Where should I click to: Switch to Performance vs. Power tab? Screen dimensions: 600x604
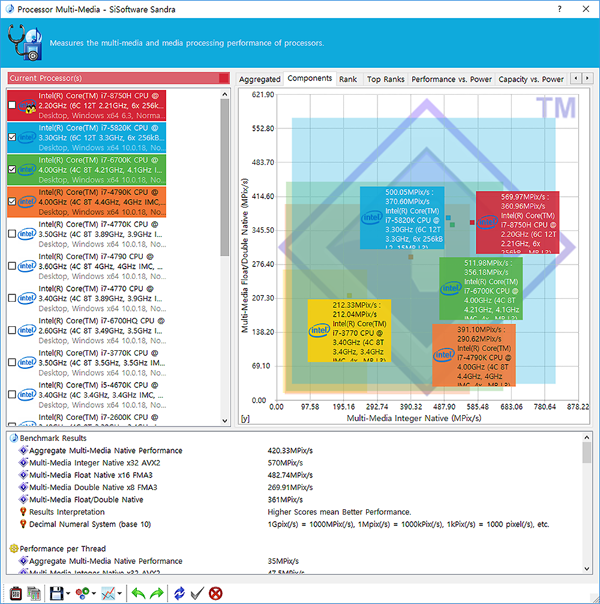click(x=451, y=79)
